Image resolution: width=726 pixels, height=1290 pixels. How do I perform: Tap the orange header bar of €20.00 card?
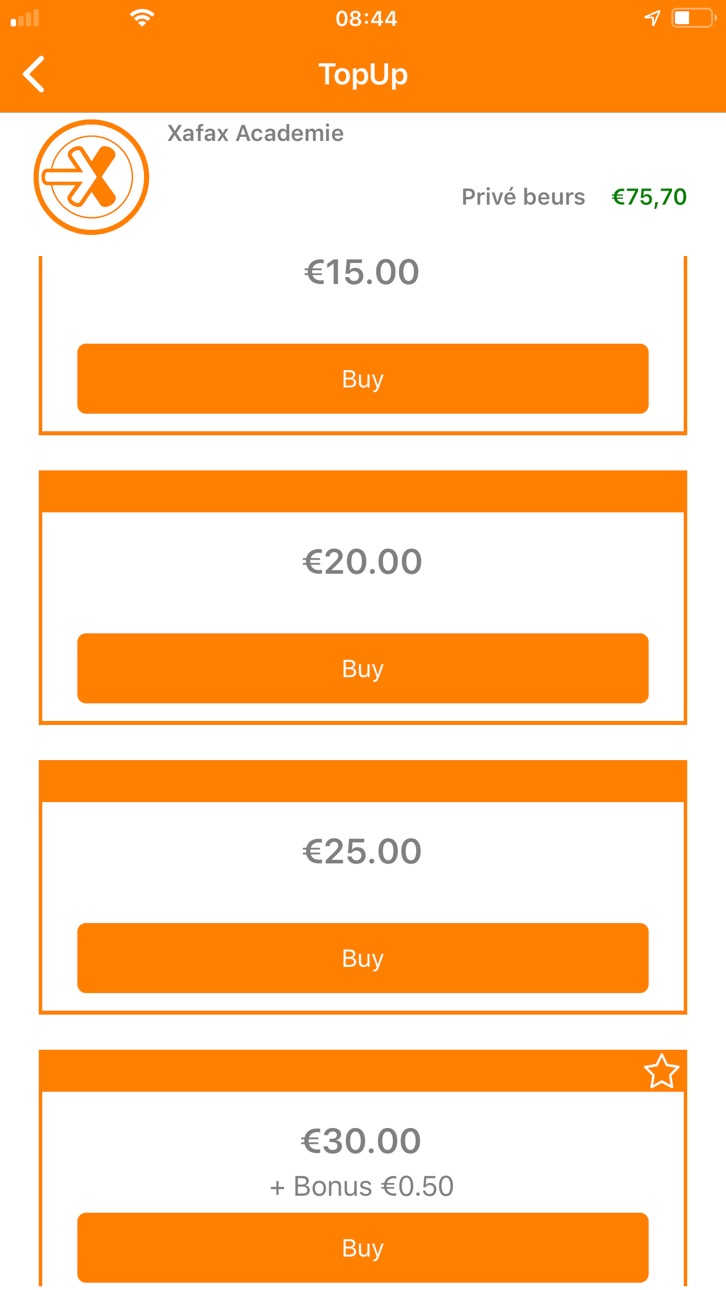pyautogui.click(x=363, y=491)
